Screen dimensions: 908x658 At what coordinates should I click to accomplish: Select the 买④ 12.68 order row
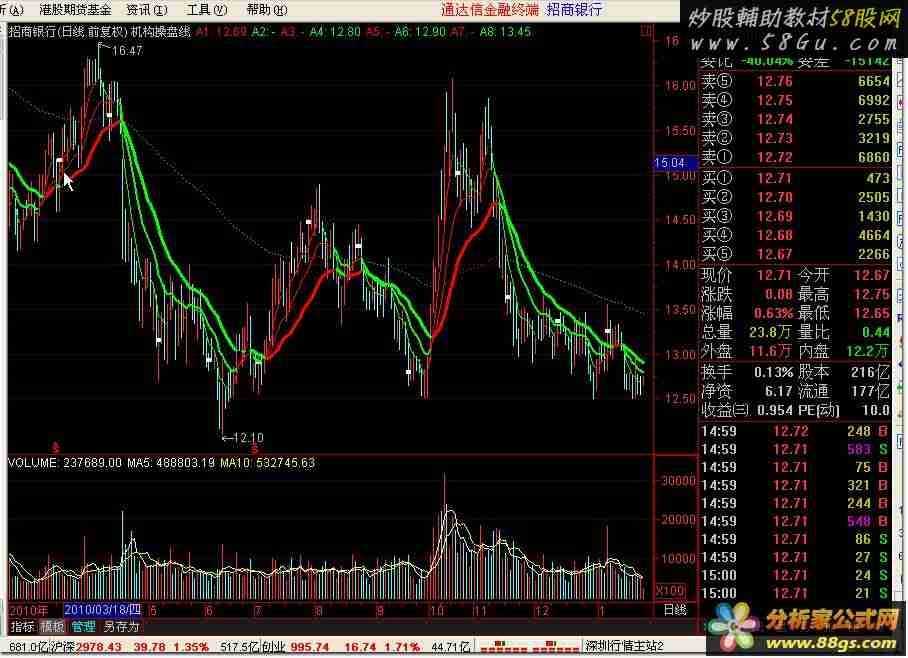[796, 235]
